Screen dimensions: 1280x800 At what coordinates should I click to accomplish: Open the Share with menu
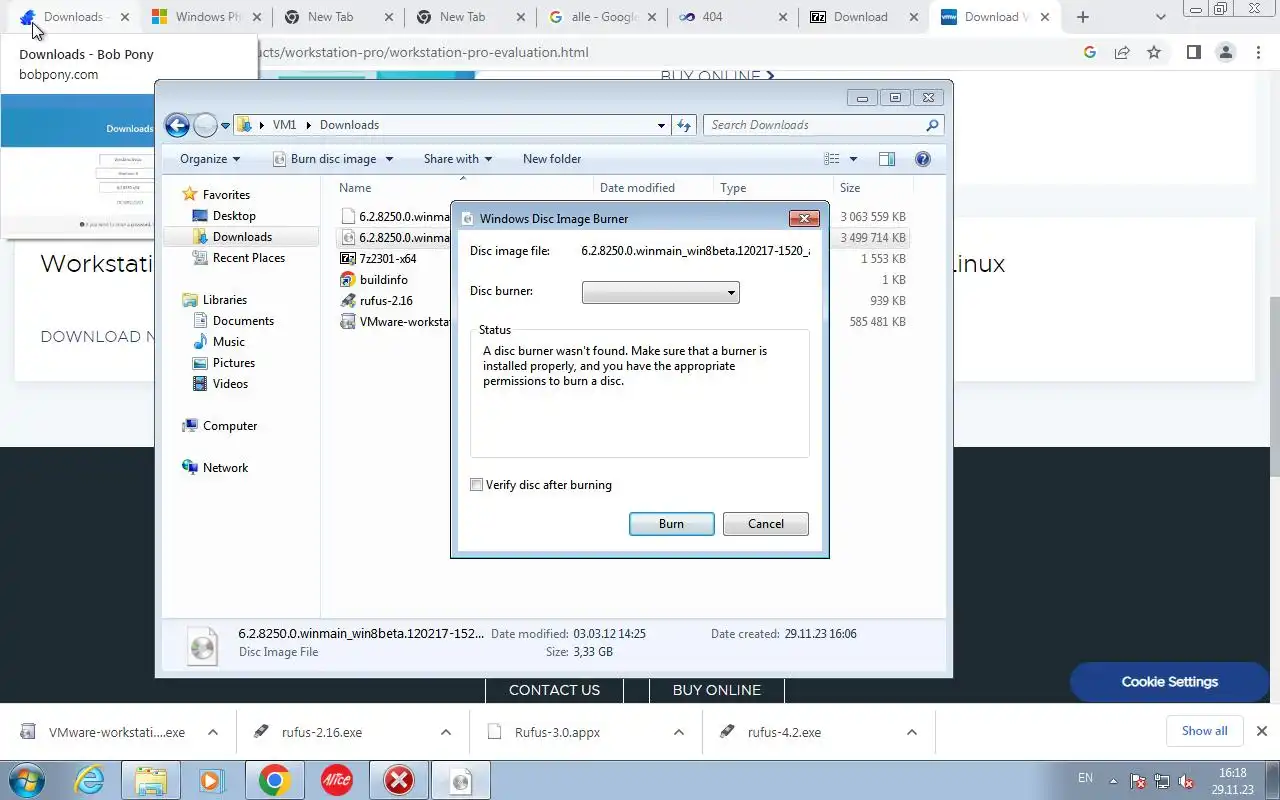(457, 159)
